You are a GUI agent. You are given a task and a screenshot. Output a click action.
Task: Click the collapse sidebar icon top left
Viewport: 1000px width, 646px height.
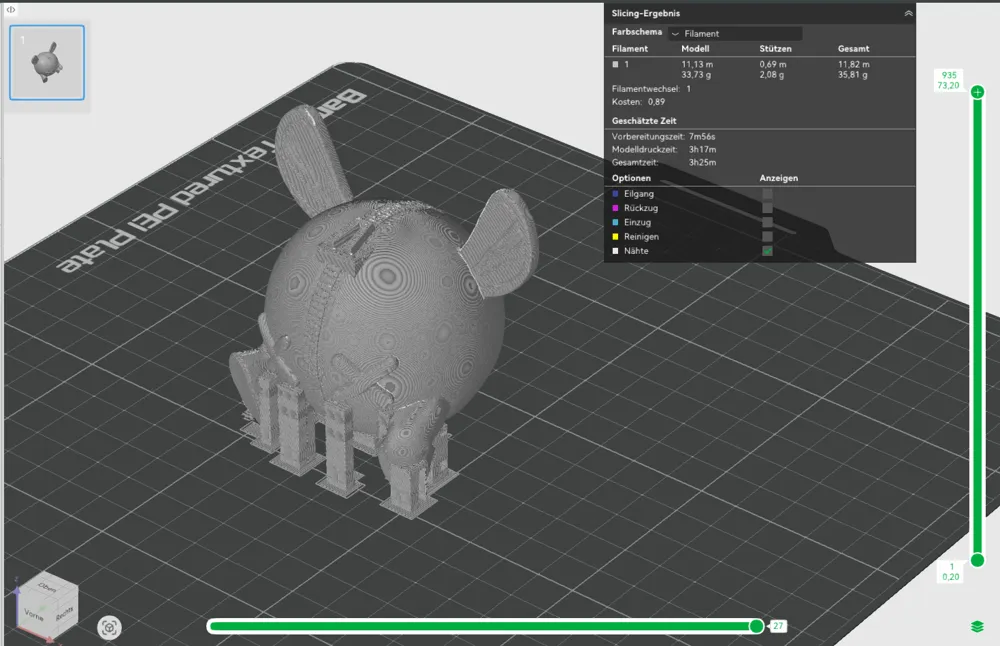11,10
